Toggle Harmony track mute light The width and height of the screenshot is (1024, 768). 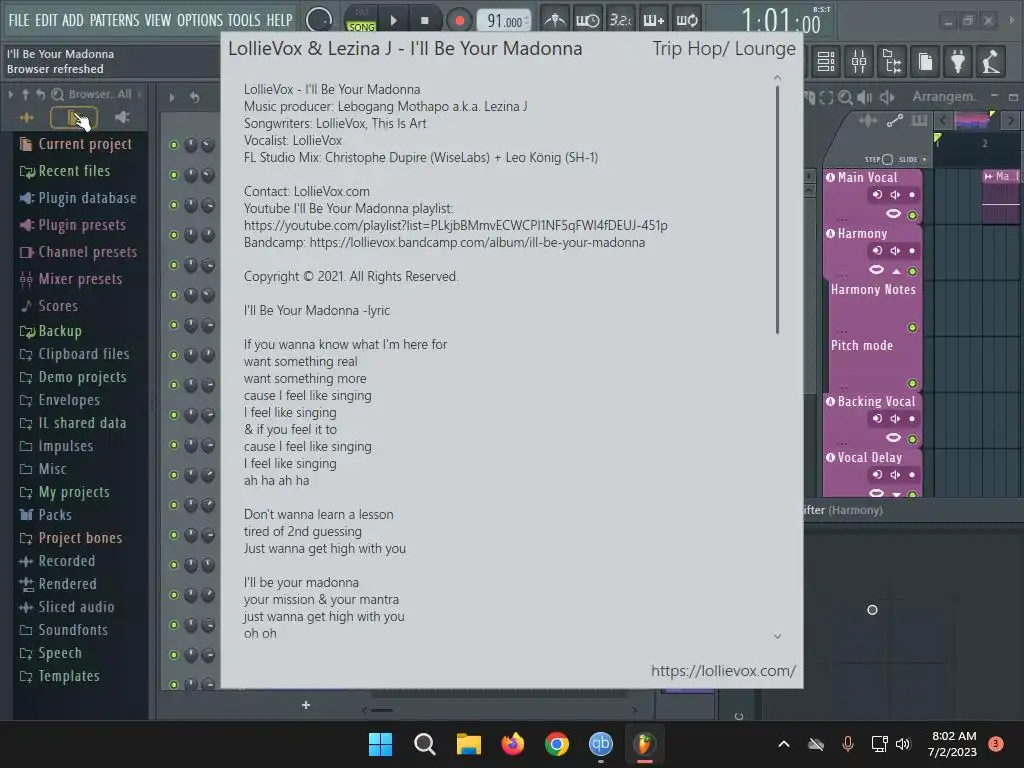[x=912, y=271]
